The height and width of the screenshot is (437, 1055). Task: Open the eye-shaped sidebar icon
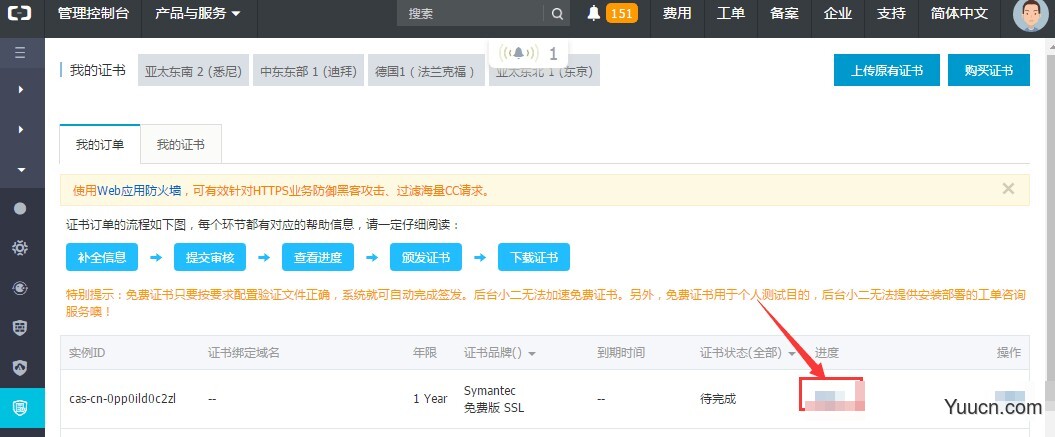20,288
